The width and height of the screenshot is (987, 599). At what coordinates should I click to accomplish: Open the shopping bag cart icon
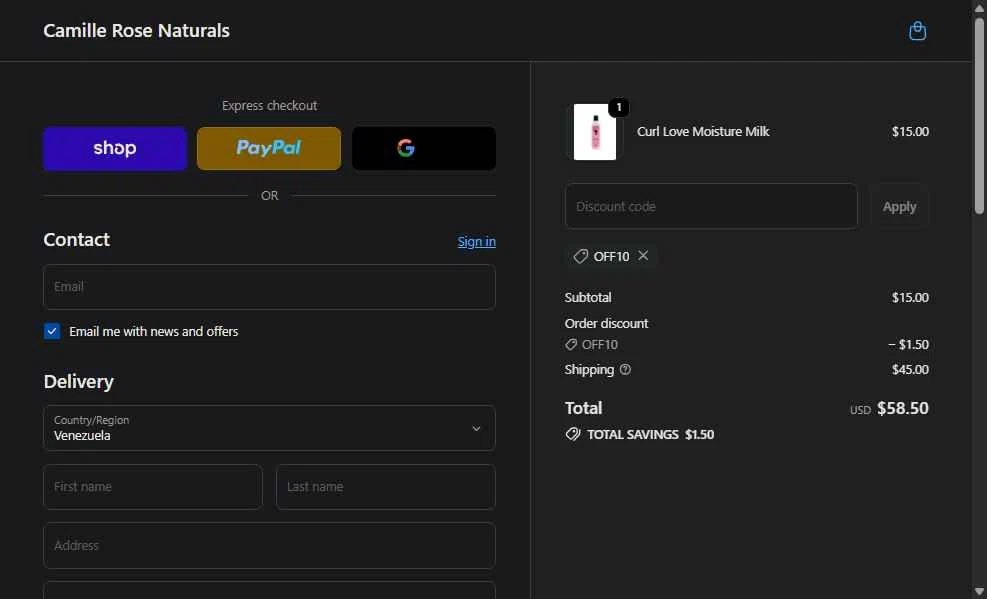(917, 31)
